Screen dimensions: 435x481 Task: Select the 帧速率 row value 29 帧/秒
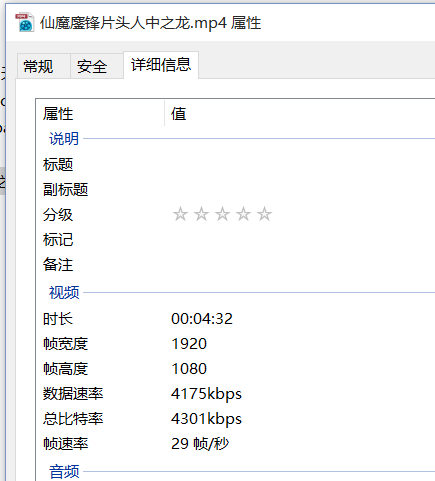pos(200,444)
